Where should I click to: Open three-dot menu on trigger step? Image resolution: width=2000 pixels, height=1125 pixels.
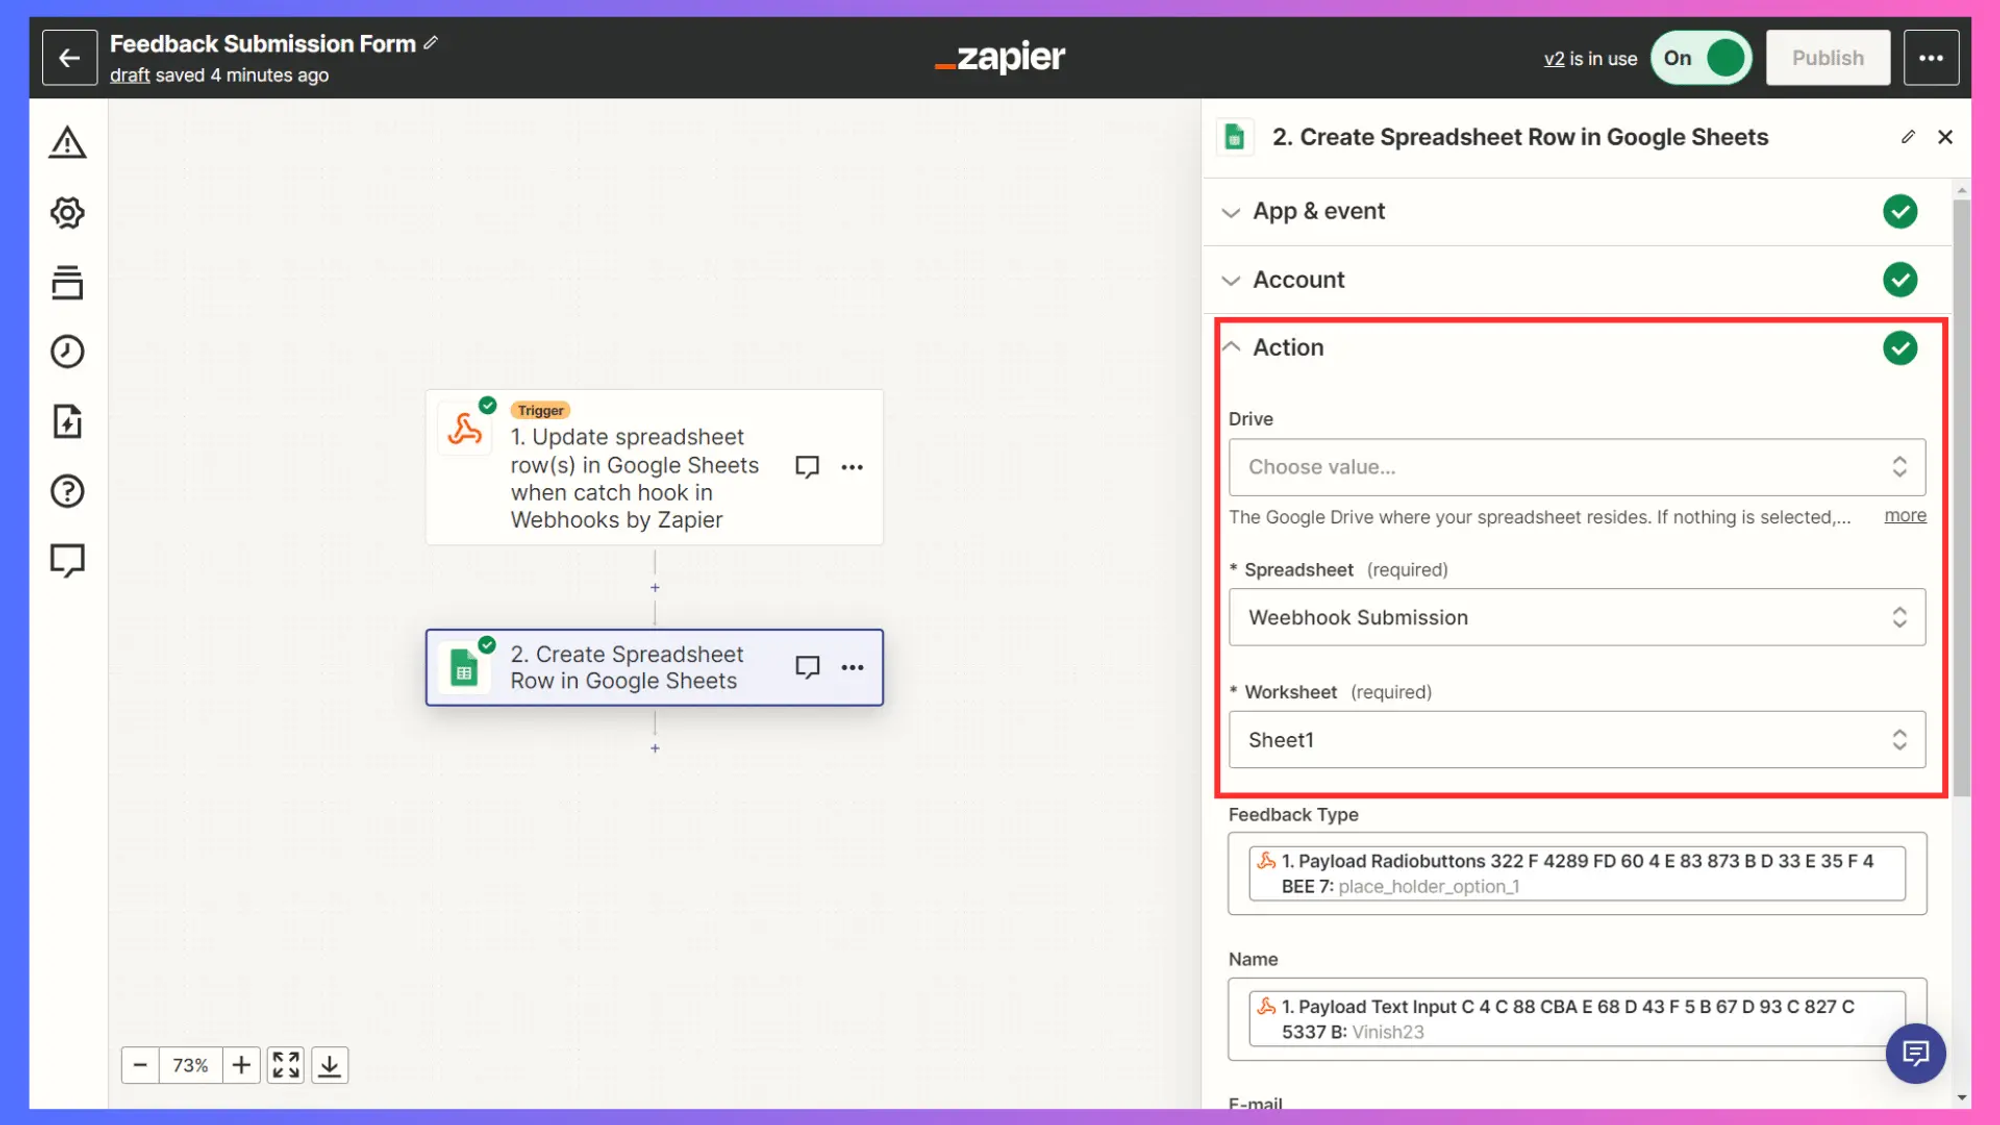[852, 467]
